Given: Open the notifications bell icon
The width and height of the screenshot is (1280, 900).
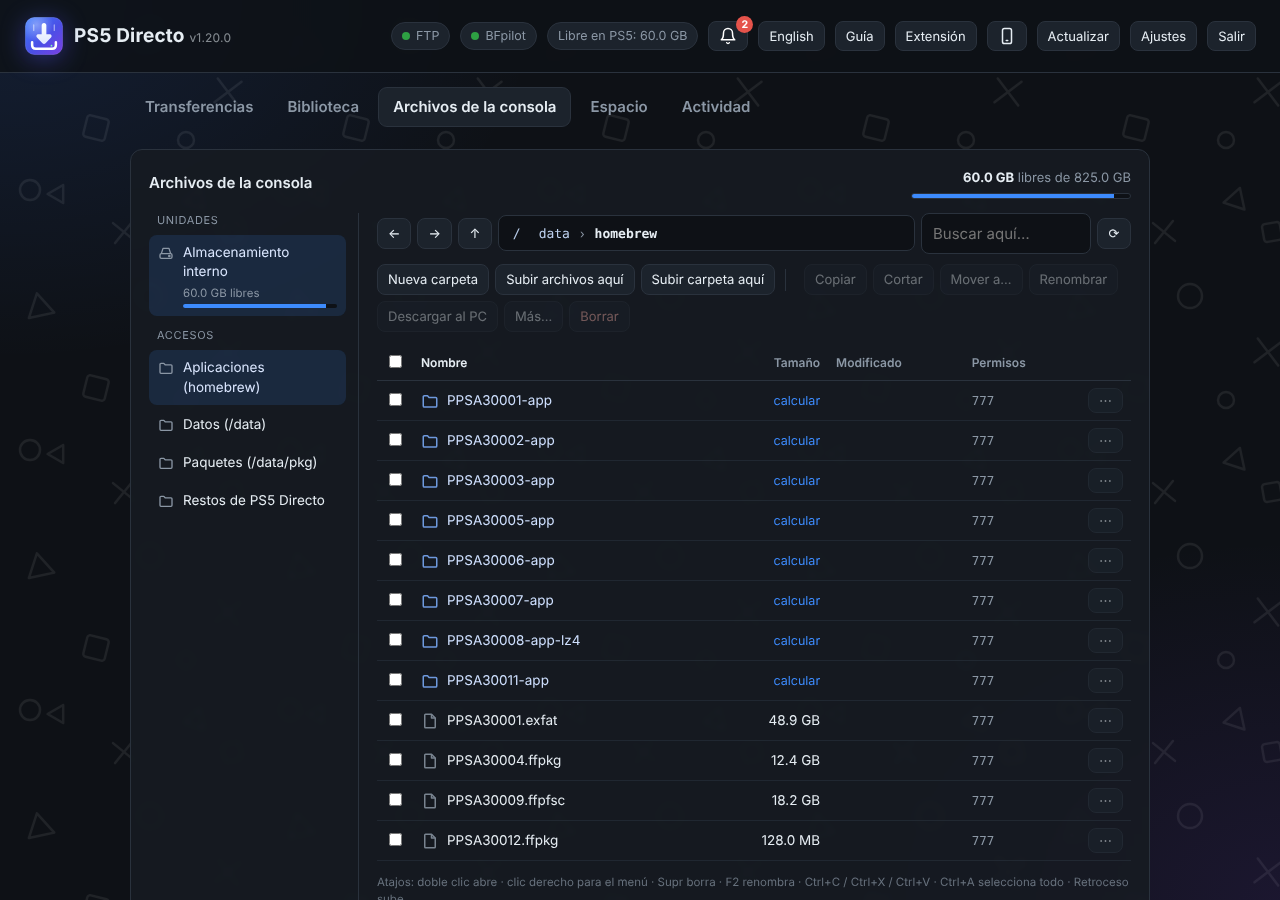Looking at the screenshot, I should (x=727, y=36).
